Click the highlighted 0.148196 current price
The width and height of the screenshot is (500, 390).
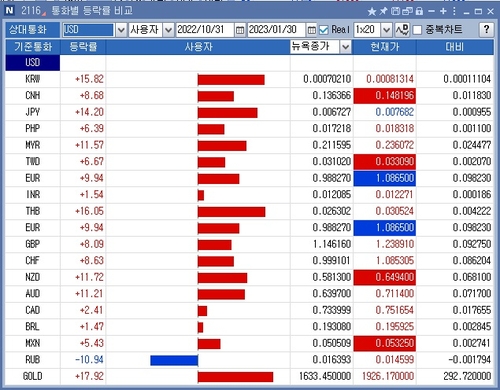(385, 96)
